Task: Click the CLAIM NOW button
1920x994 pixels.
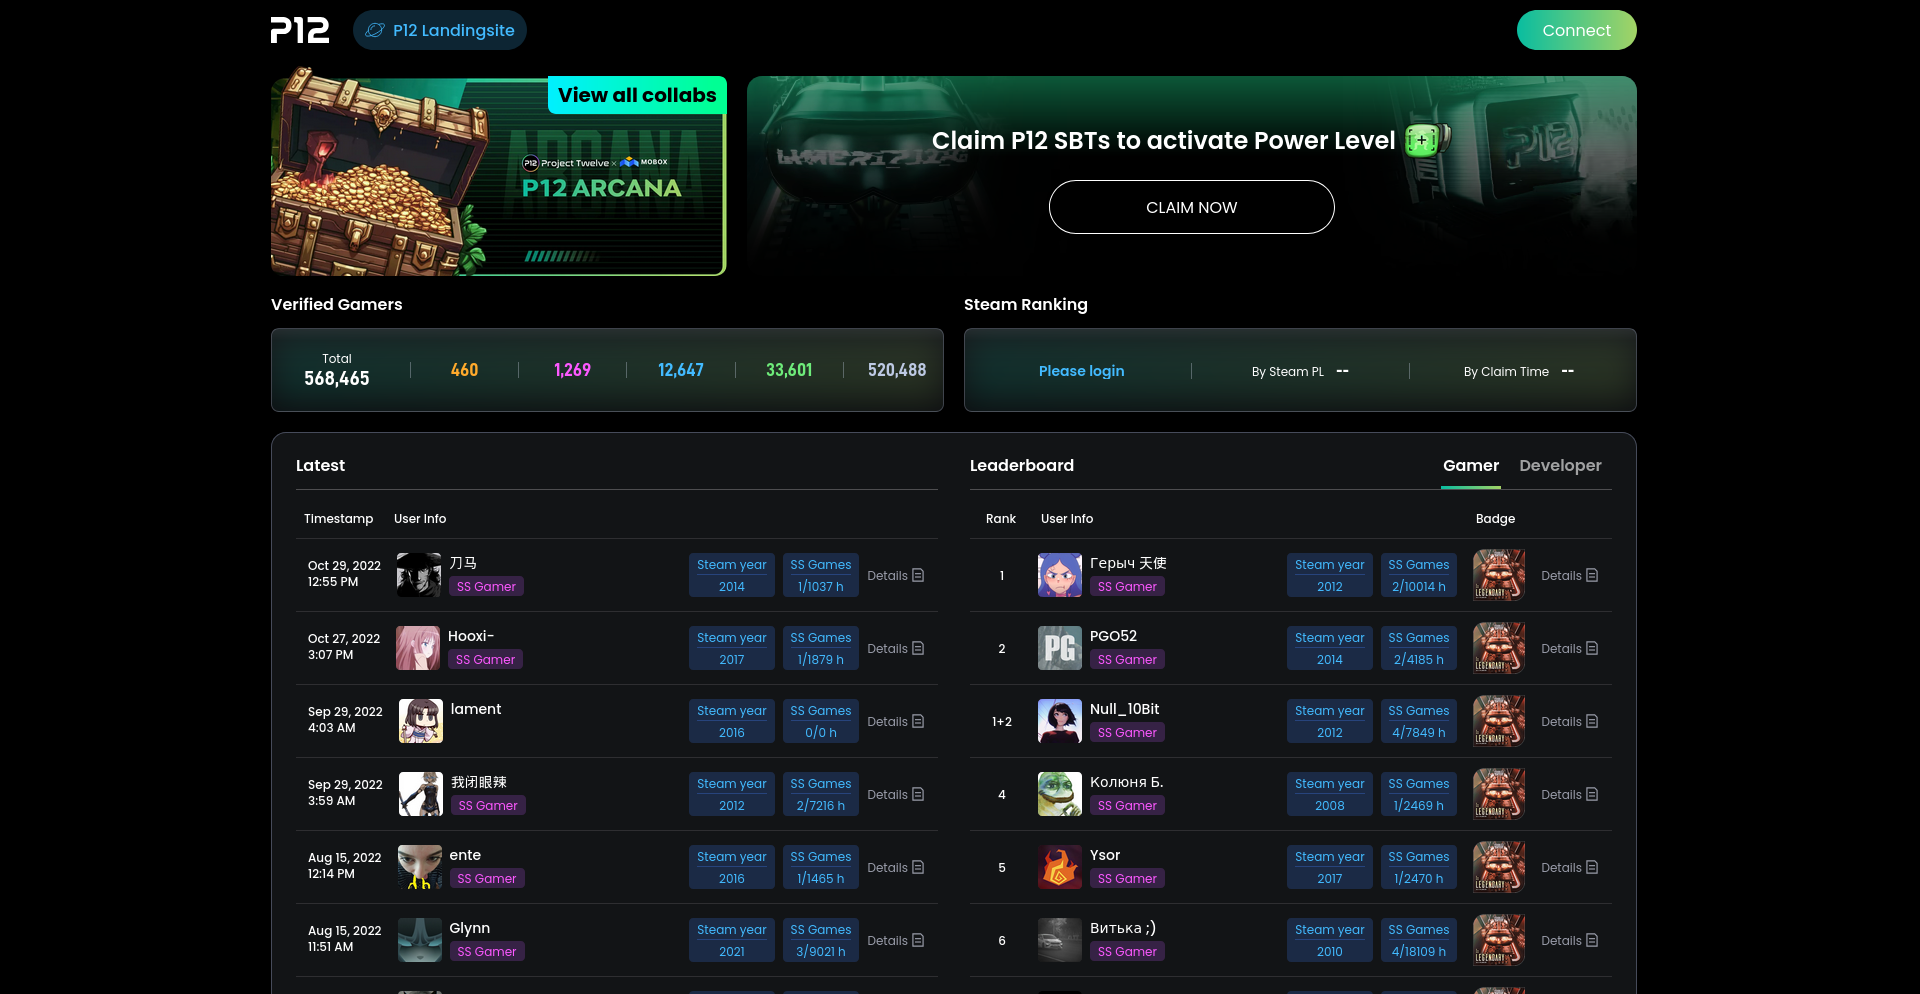Action: pyautogui.click(x=1191, y=207)
